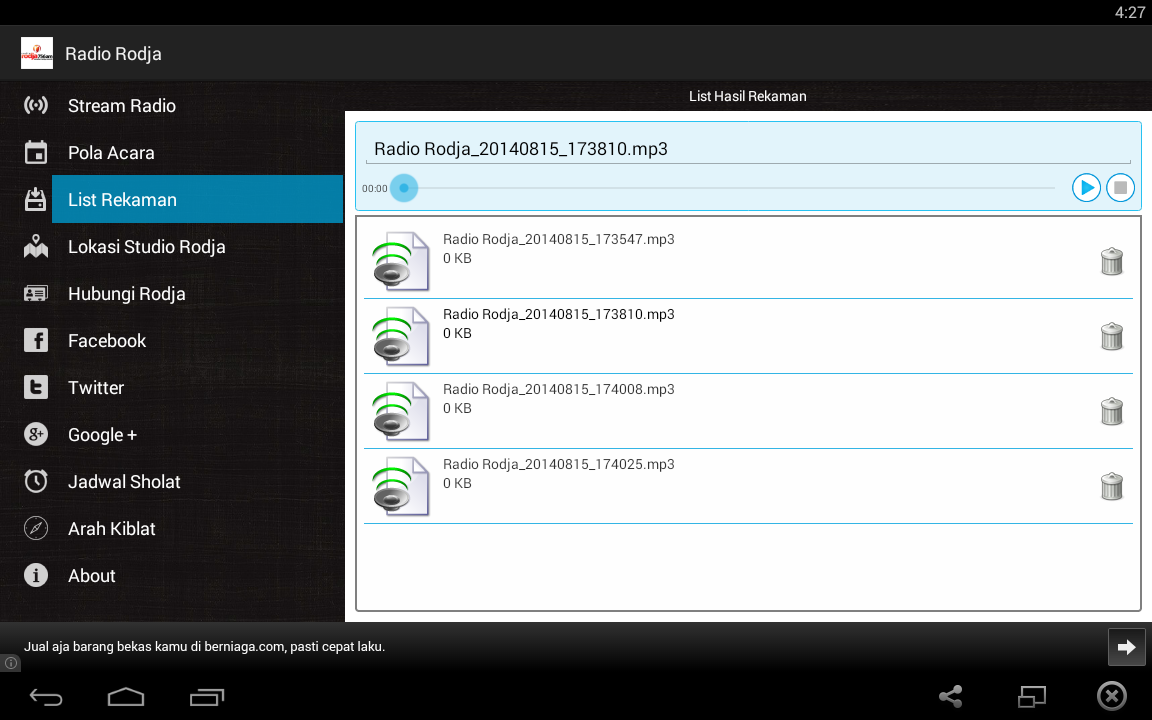Click the Hubungi Rodja contact card icon
1152x720 pixels.
coord(35,294)
